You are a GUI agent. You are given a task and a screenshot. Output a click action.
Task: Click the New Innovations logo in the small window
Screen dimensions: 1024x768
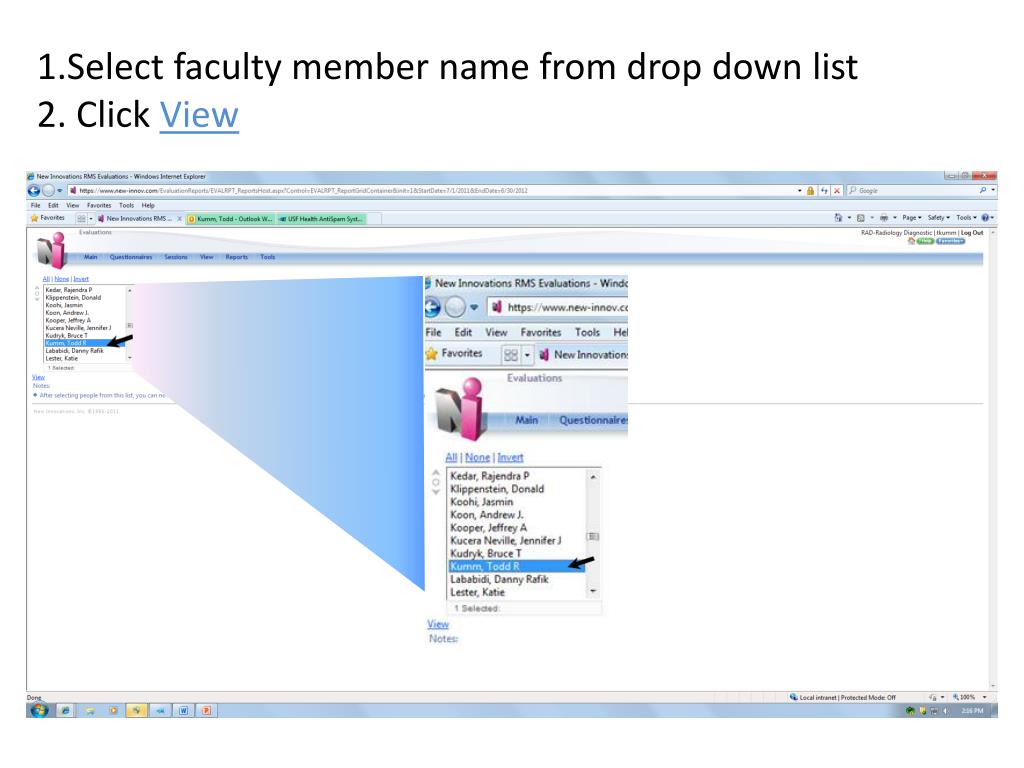[x=52, y=250]
